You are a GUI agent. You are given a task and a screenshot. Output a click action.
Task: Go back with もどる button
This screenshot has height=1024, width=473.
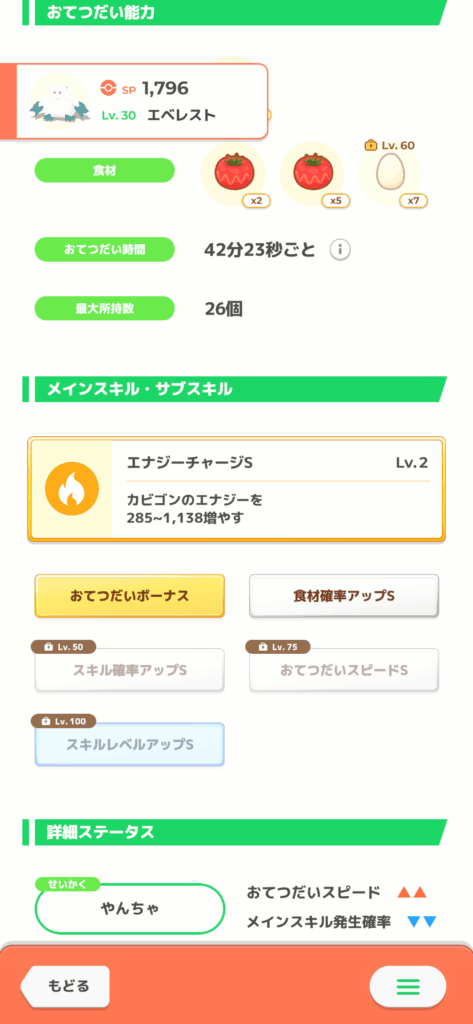coord(65,985)
